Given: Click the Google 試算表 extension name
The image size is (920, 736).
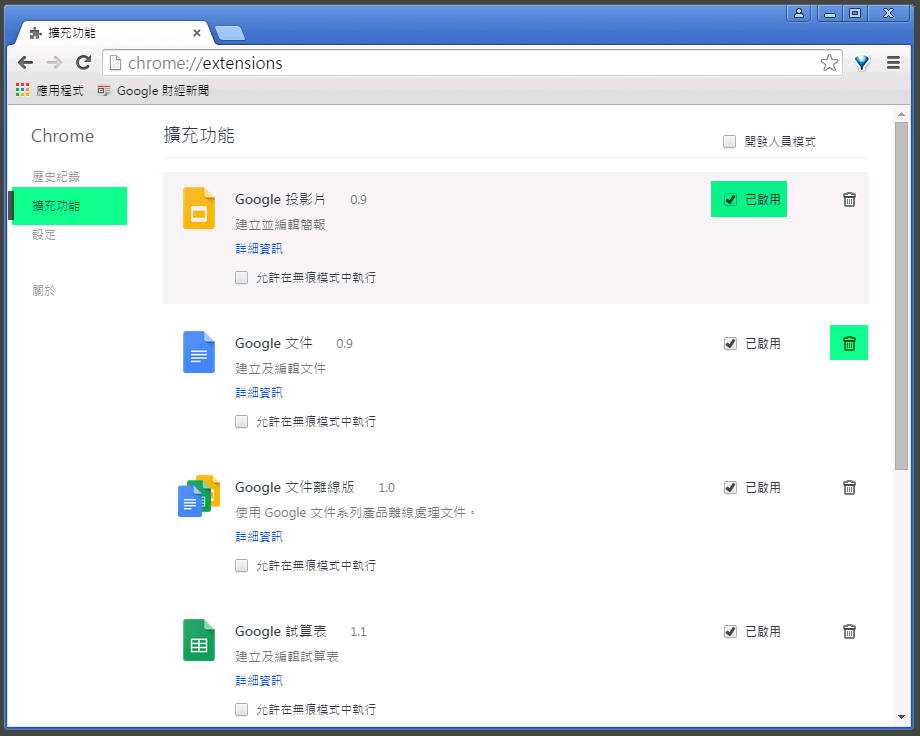Looking at the screenshot, I should (x=280, y=632).
